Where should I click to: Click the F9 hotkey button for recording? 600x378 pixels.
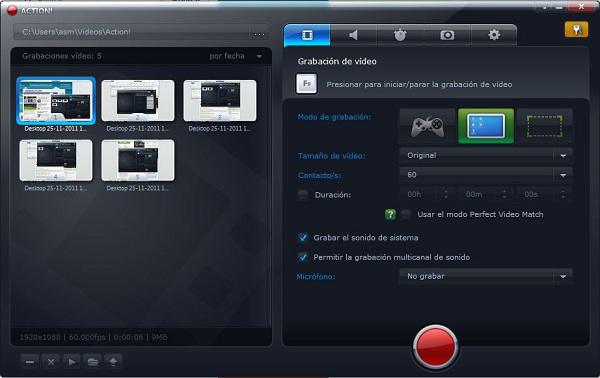[307, 83]
